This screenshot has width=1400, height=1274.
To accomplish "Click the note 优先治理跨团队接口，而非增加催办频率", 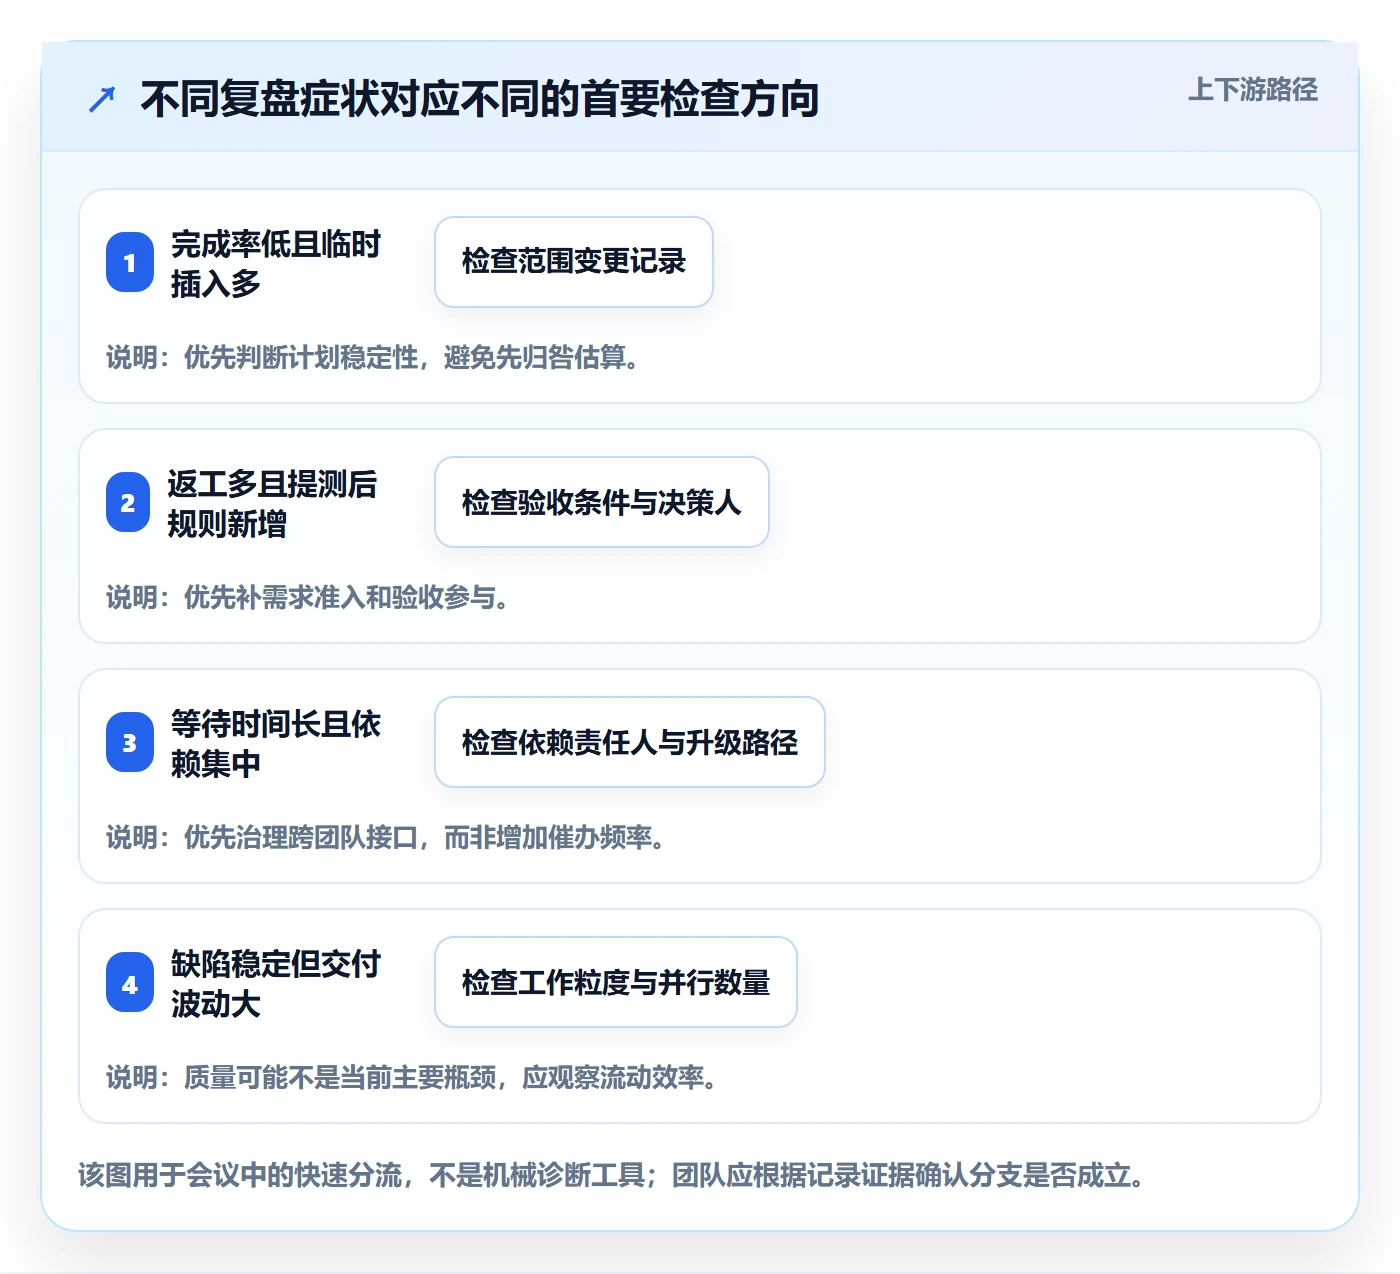I will coord(387,837).
